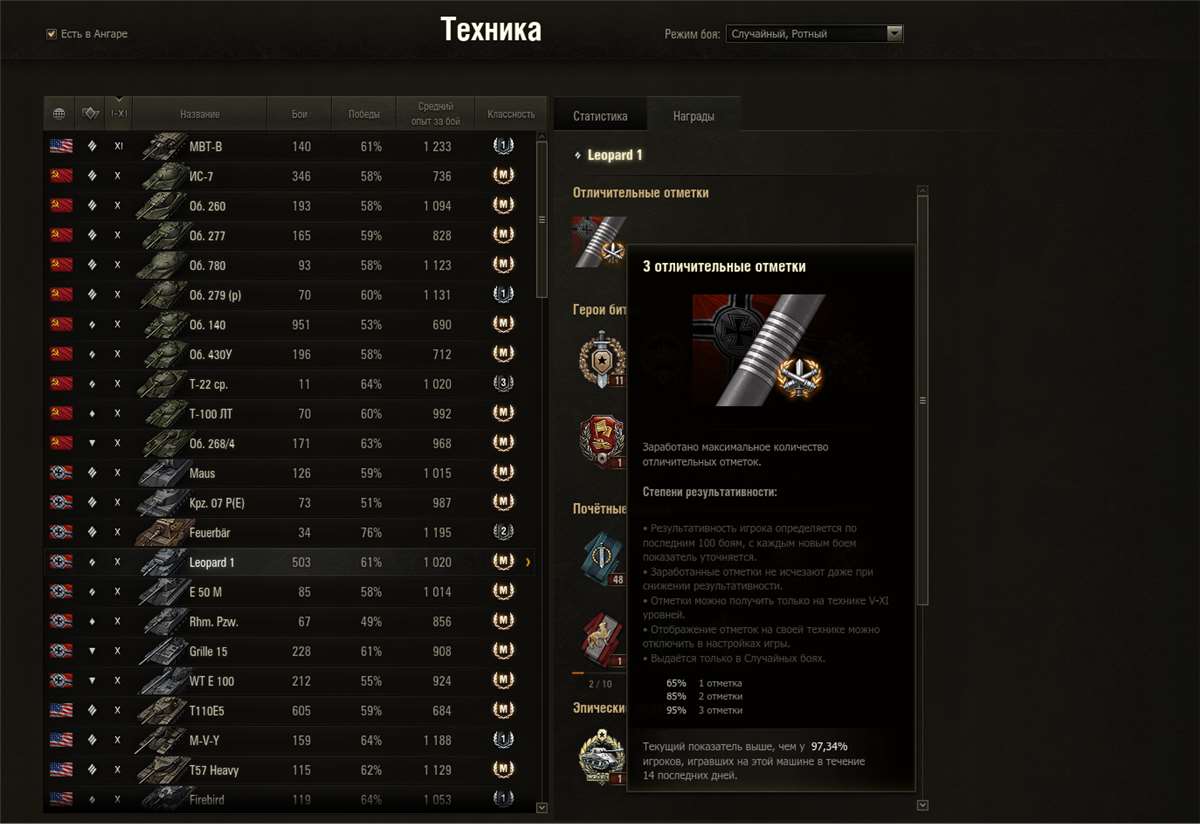Click vehicle list scroll down arrow
1200x824 pixels.
click(542, 806)
